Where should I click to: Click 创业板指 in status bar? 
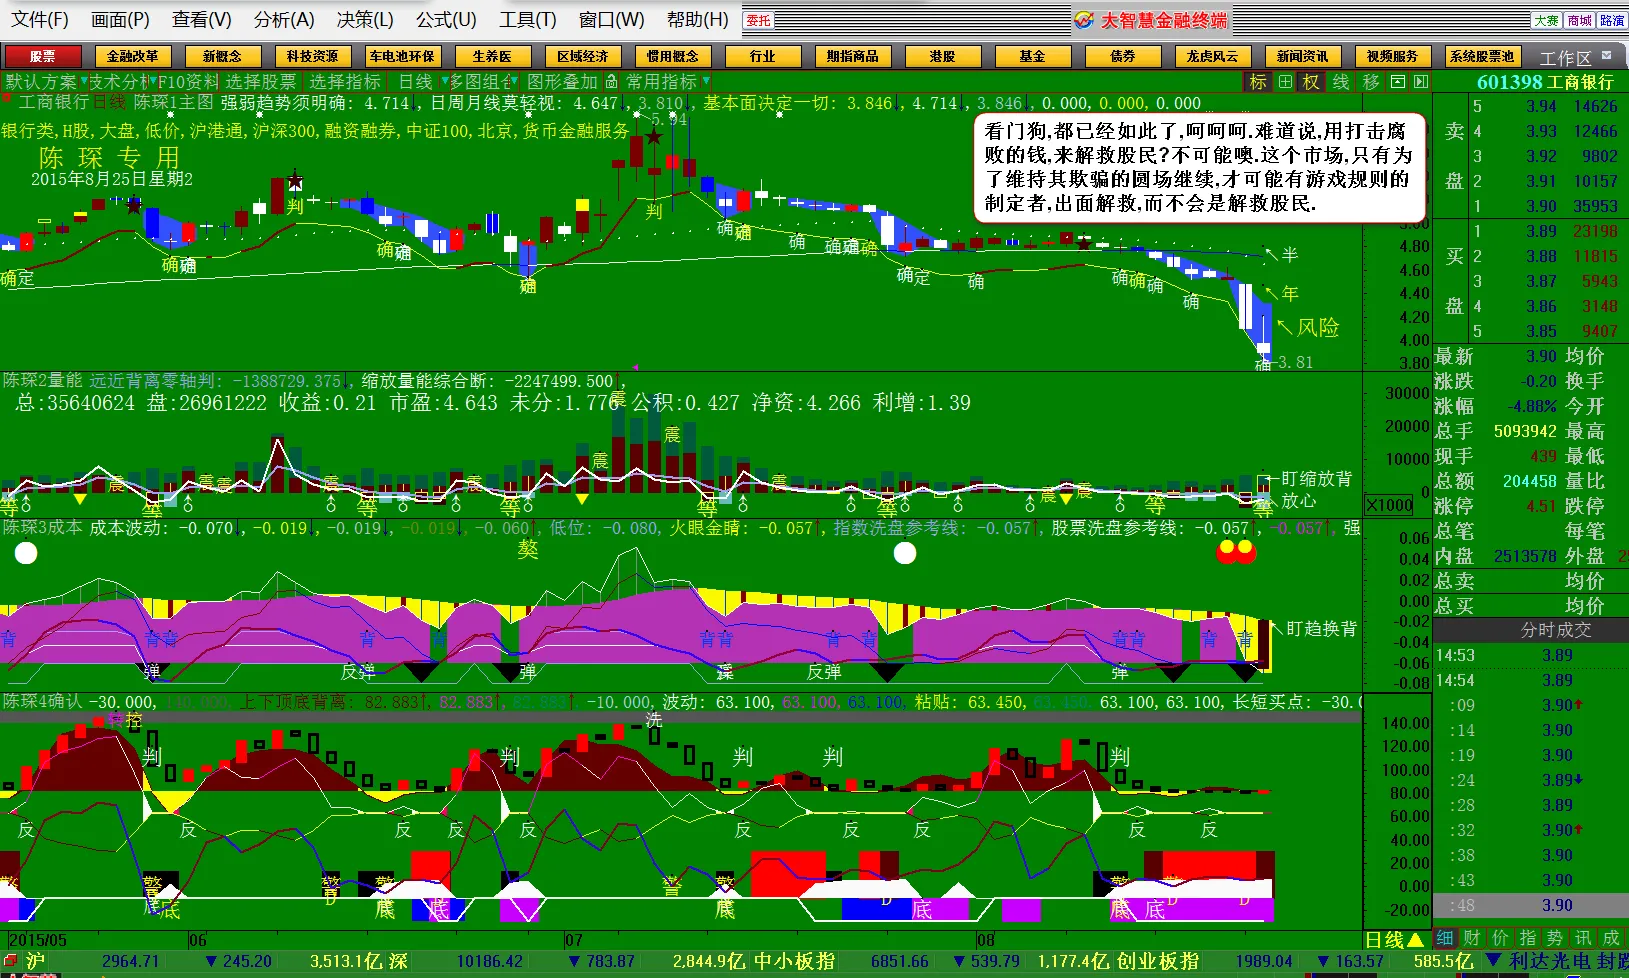1158,961
